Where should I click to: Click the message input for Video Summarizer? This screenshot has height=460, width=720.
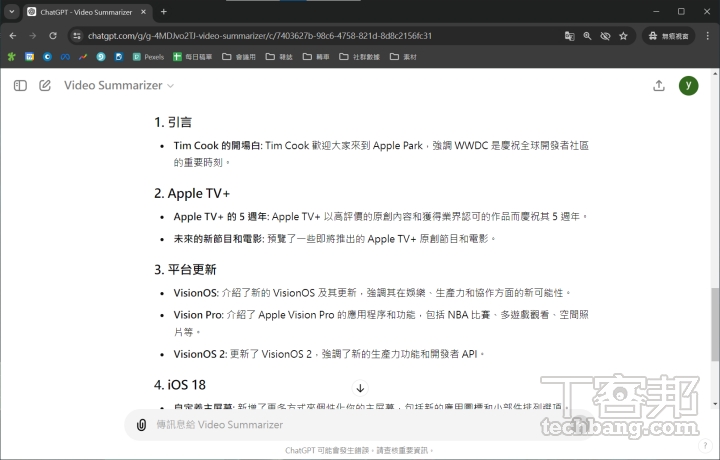coord(358,425)
